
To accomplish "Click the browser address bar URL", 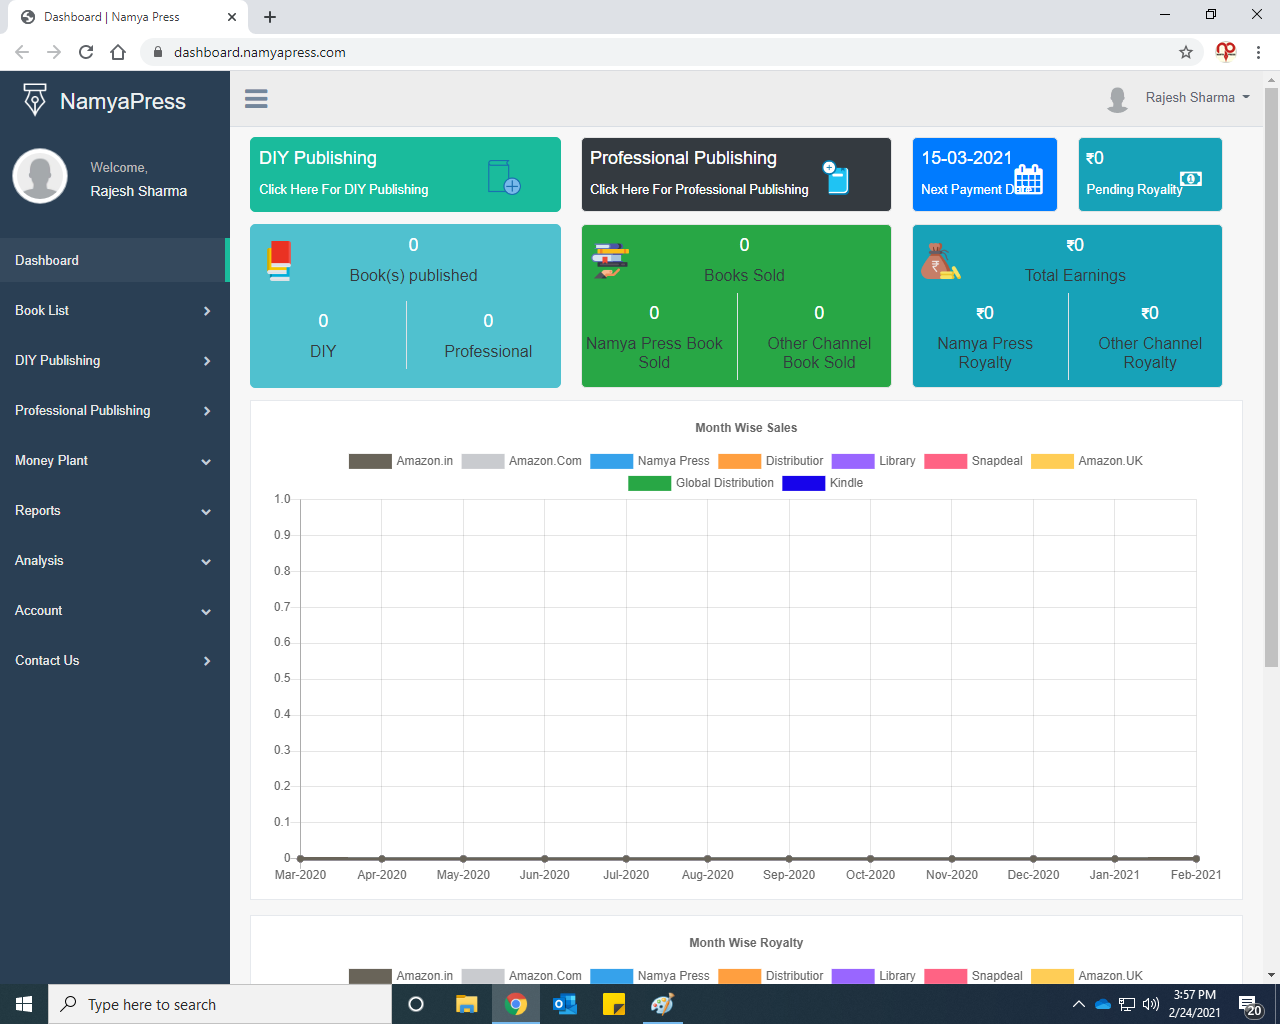I will [x=260, y=52].
